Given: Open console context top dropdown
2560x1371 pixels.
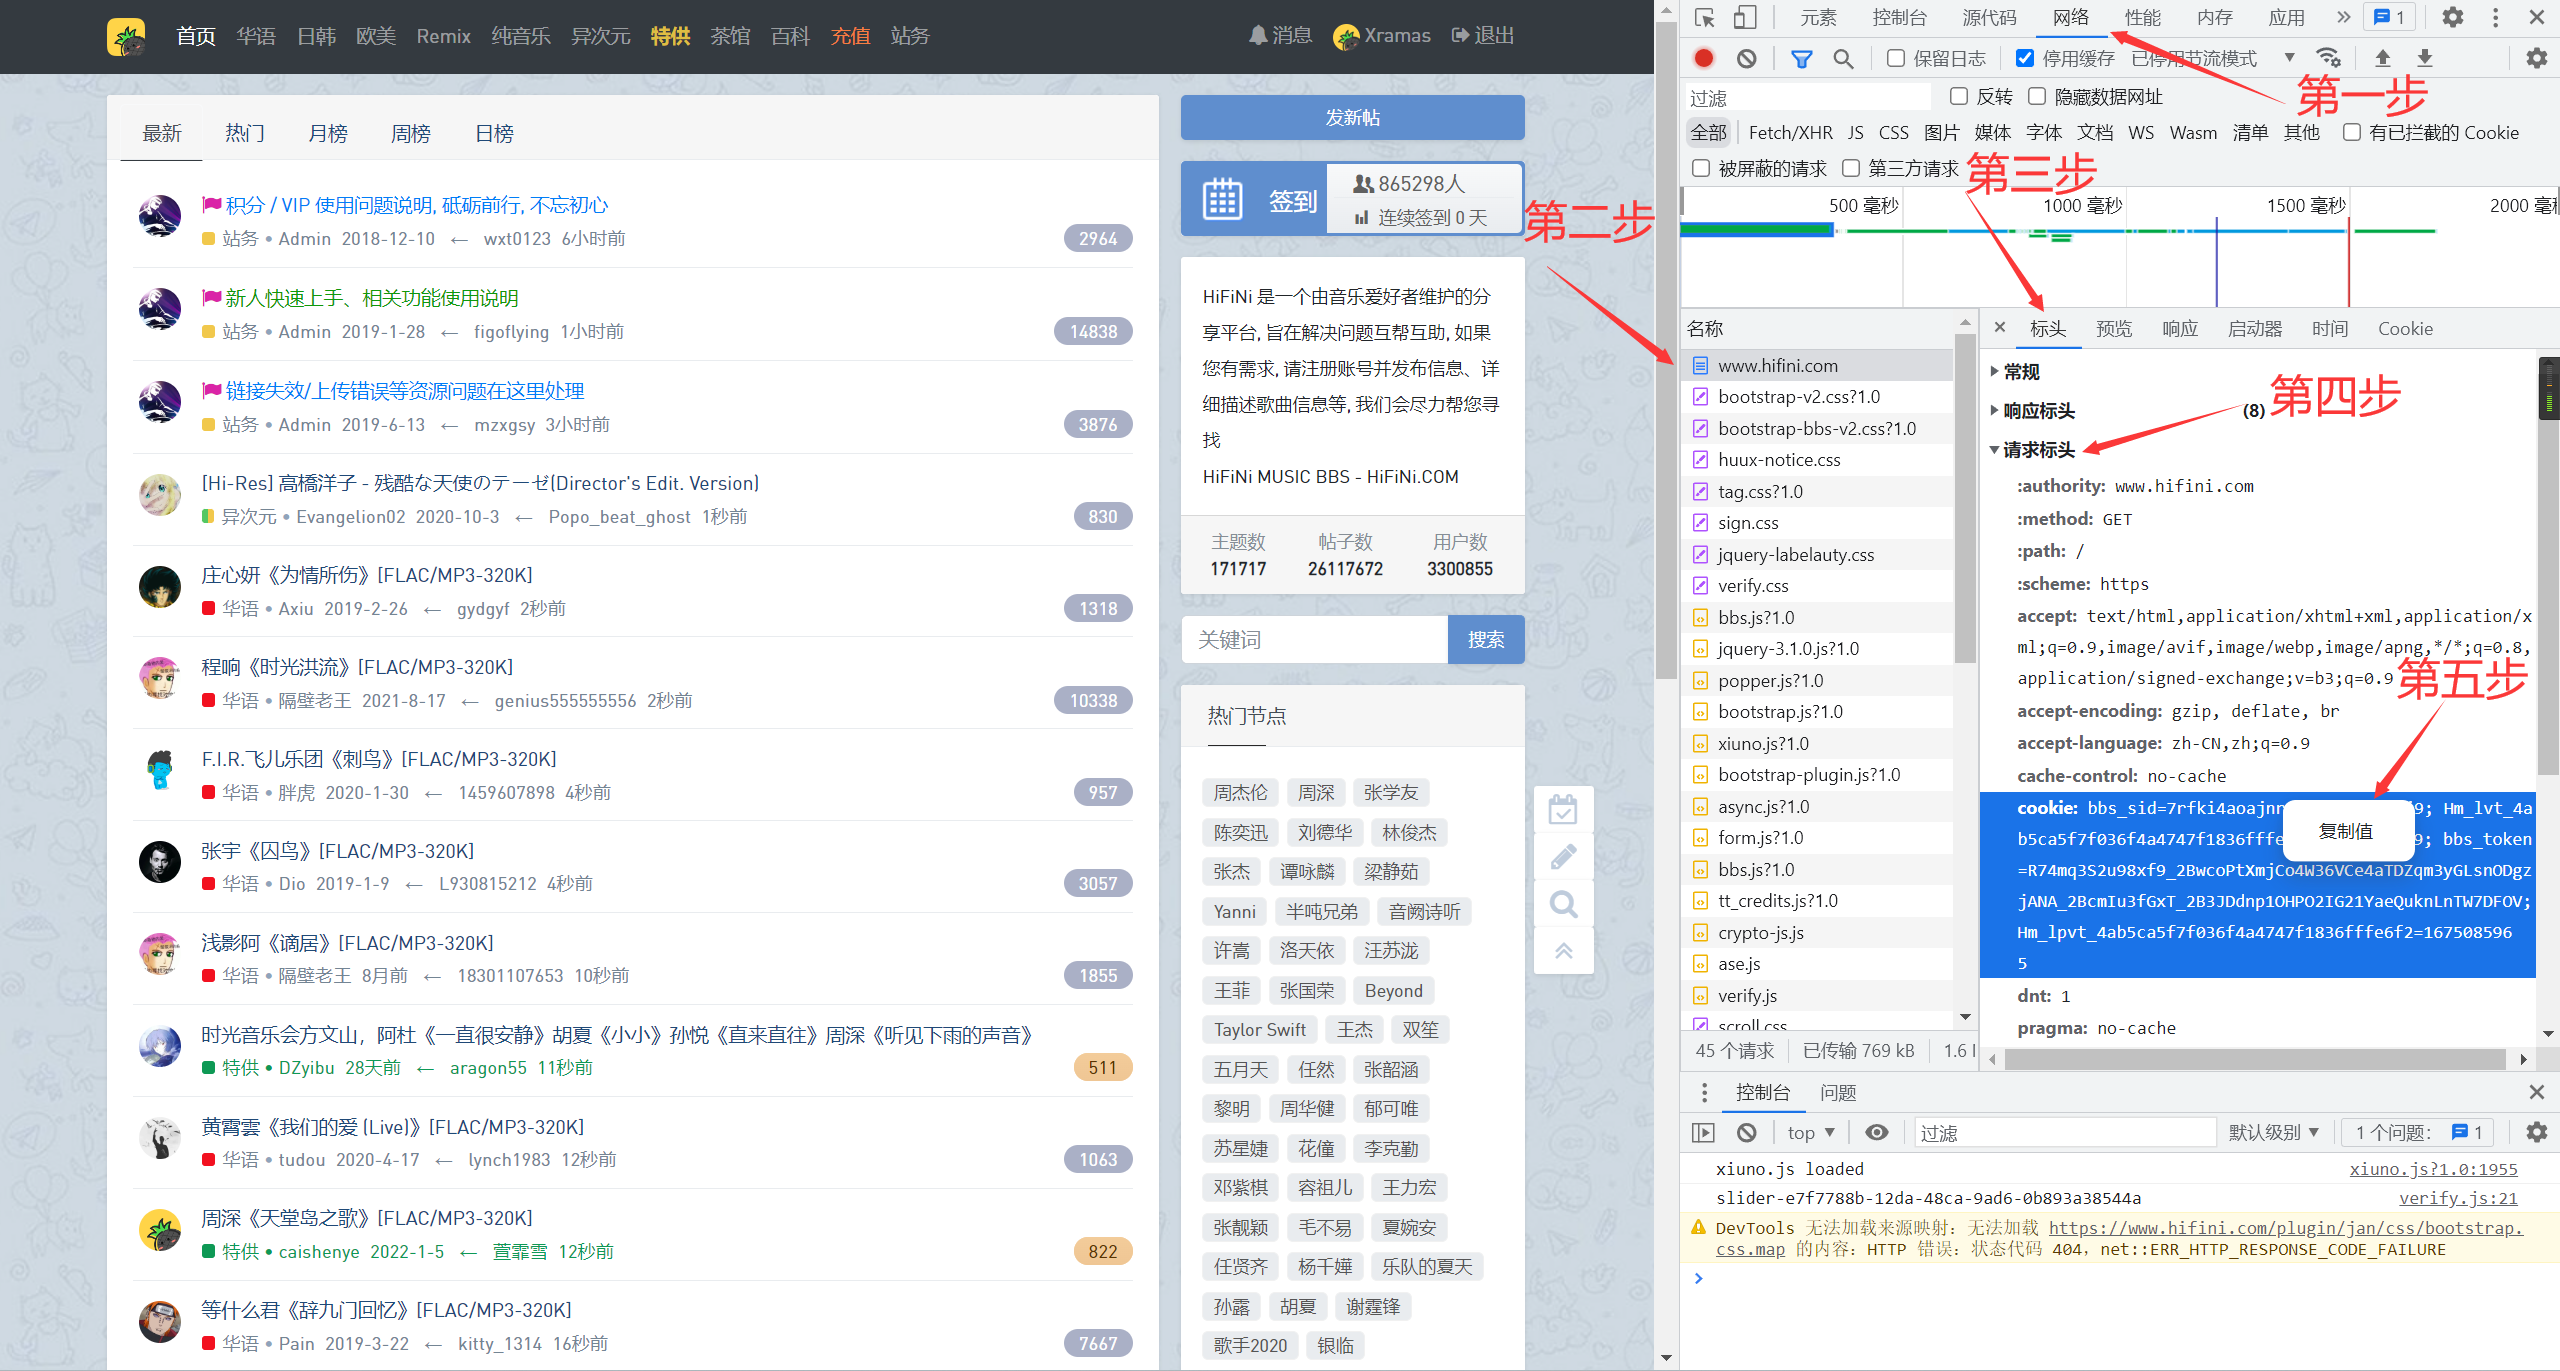Looking at the screenshot, I should [1810, 1133].
